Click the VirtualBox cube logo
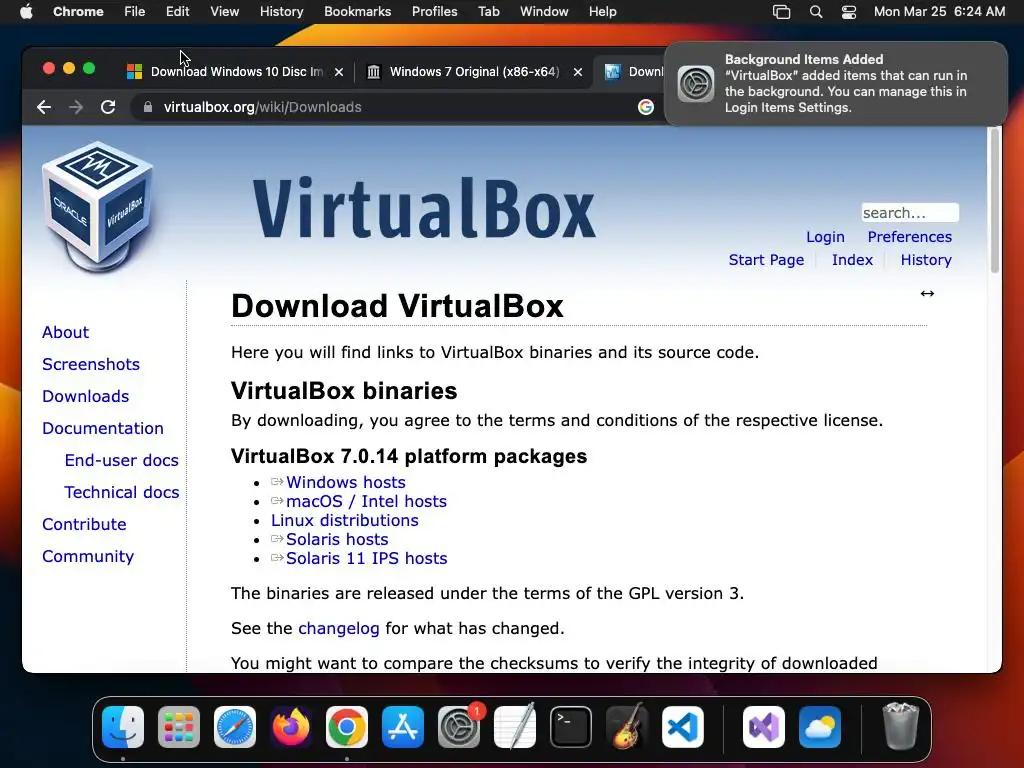1024x768 pixels. 98,206
